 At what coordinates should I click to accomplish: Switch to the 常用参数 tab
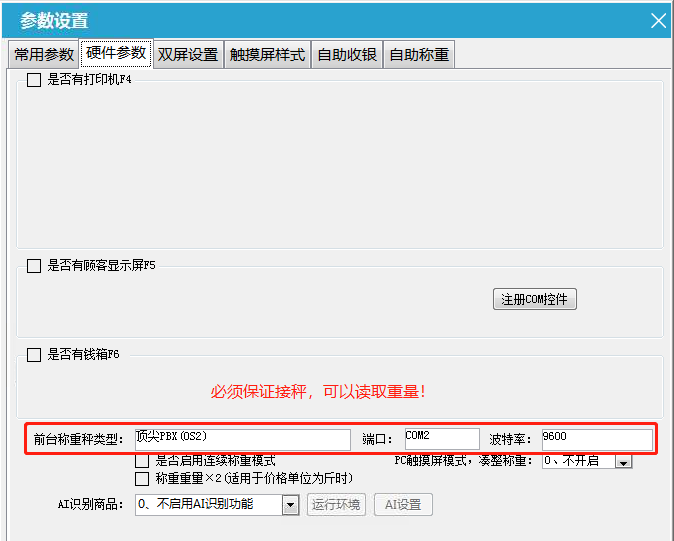click(x=44, y=55)
